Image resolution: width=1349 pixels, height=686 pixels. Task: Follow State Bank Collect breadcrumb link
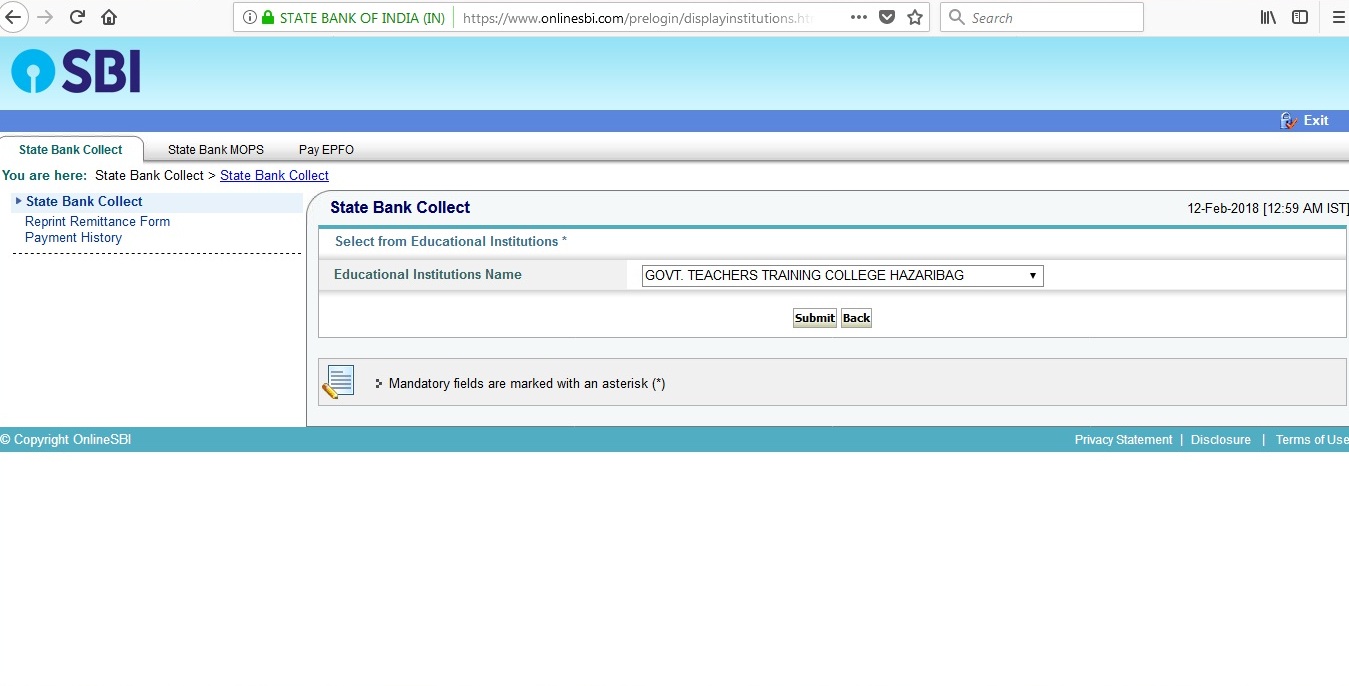pos(274,175)
